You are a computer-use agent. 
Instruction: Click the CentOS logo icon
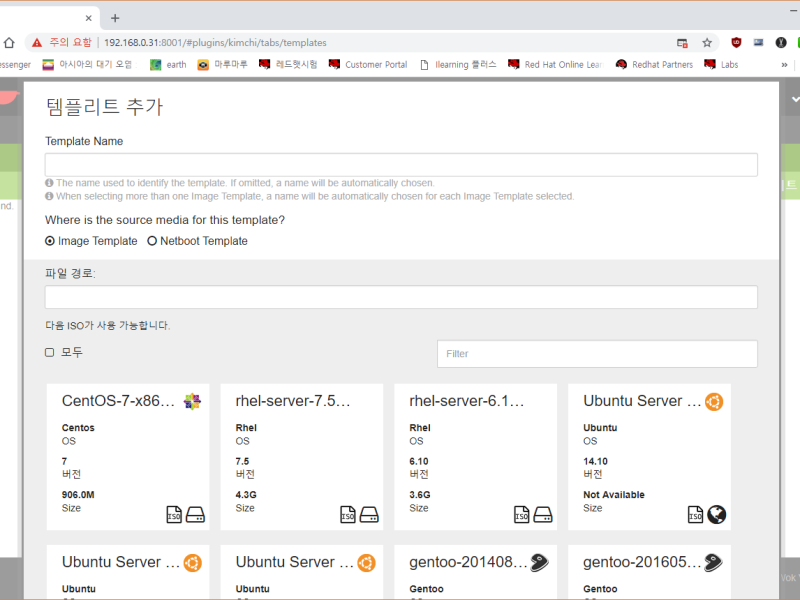tap(192, 402)
